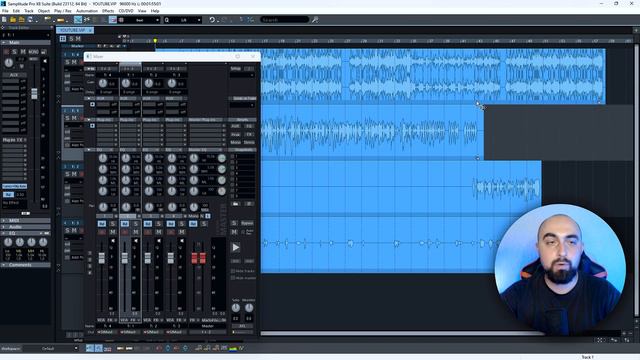Click the yellow playhead marker on timeline ruler
640x360 pixels.
[x=155, y=41]
